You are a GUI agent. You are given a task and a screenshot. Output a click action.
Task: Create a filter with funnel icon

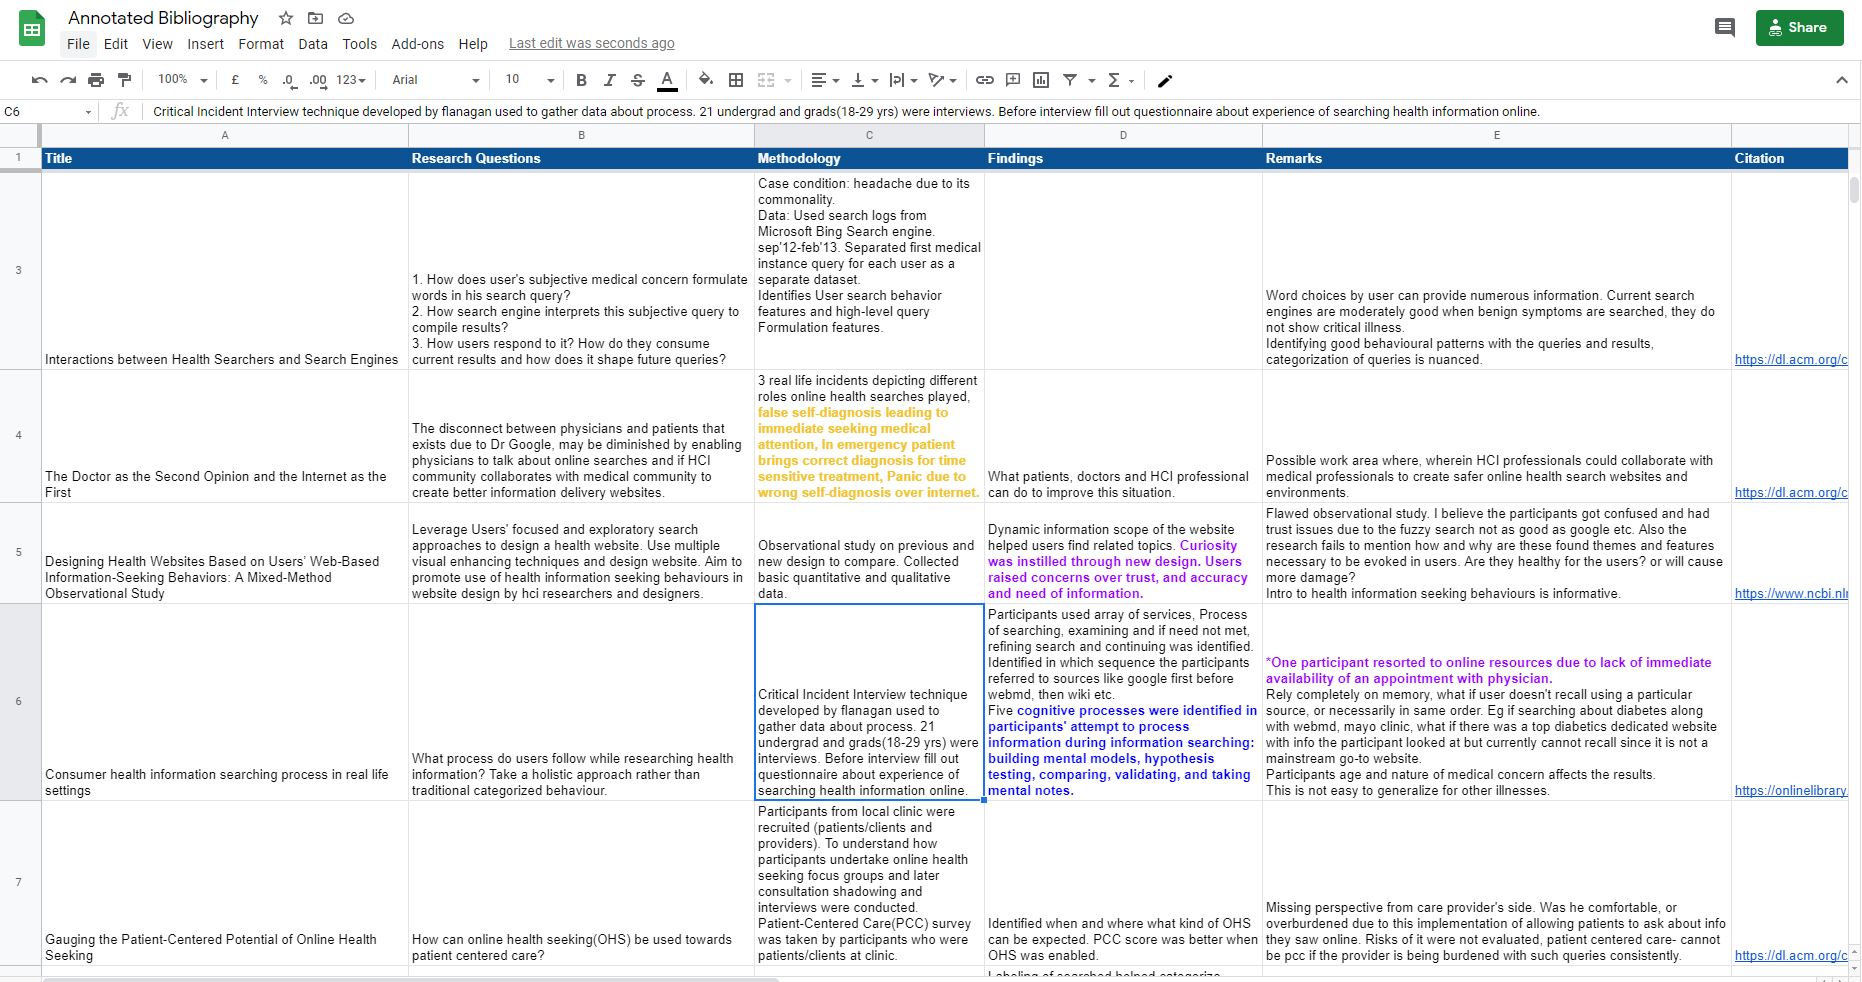point(1070,80)
